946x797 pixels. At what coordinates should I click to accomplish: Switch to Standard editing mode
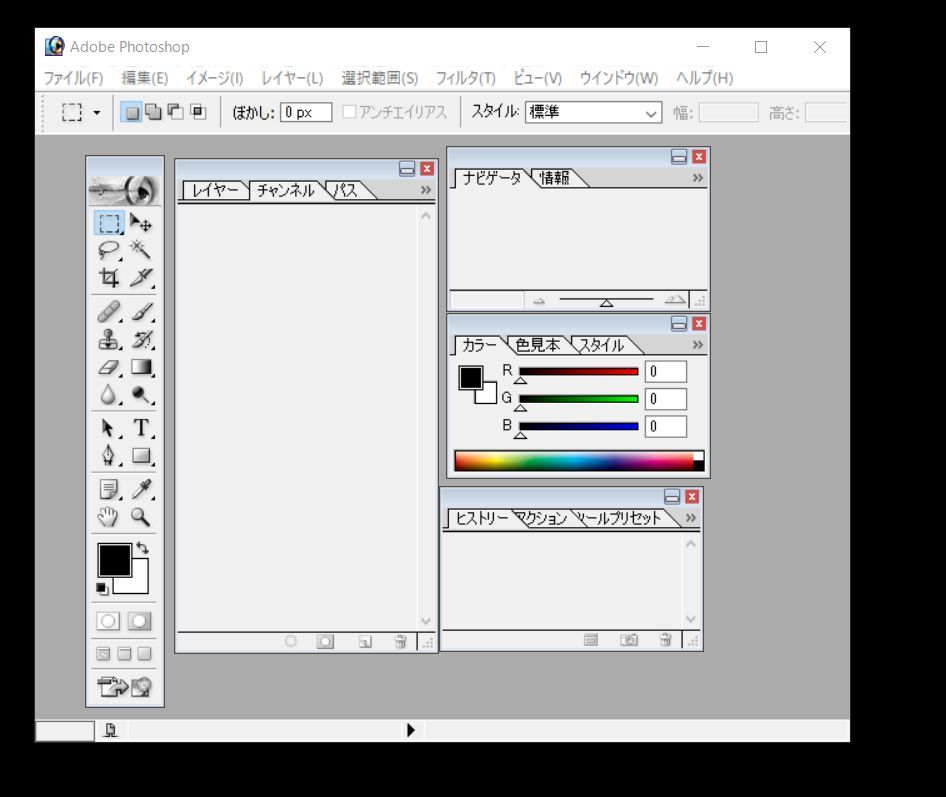[x=108, y=621]
